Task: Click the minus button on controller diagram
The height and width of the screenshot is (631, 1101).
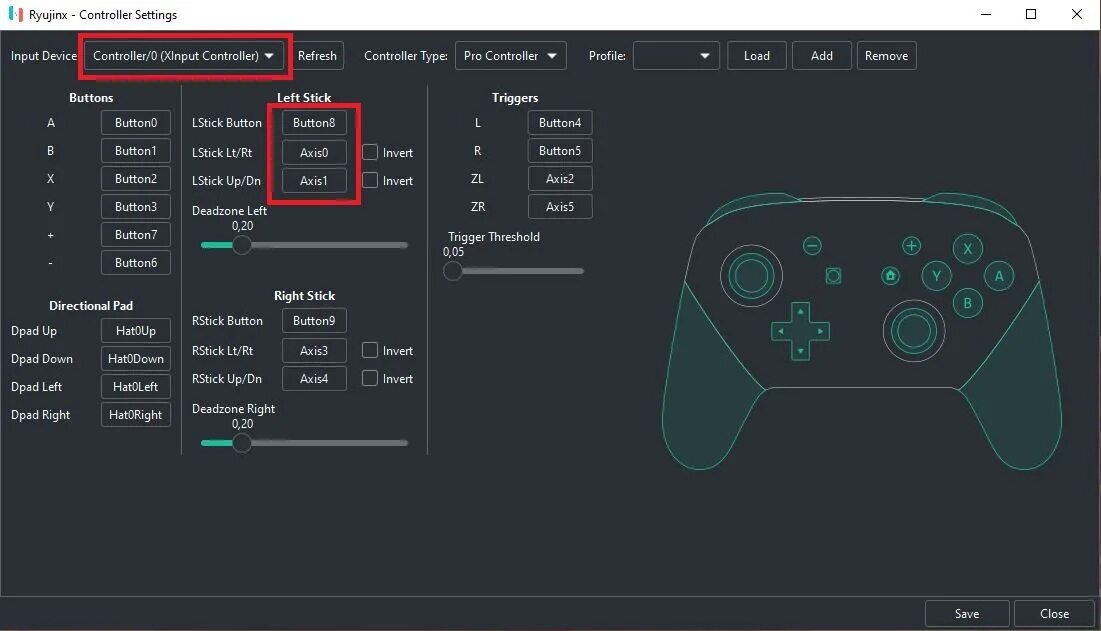Action: point(812,246)
